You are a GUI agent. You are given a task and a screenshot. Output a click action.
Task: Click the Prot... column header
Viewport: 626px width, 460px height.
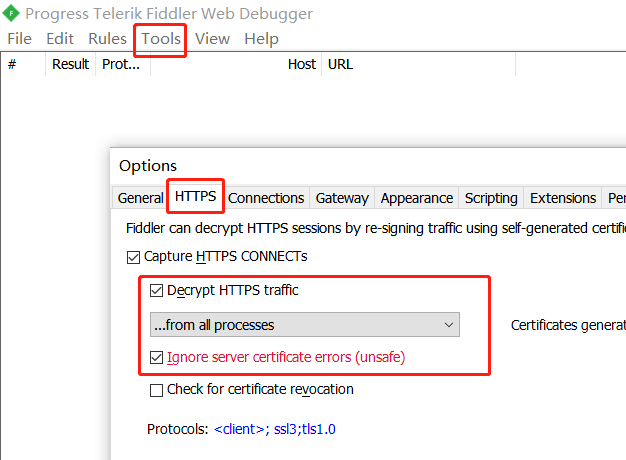[x=123, y=64]
